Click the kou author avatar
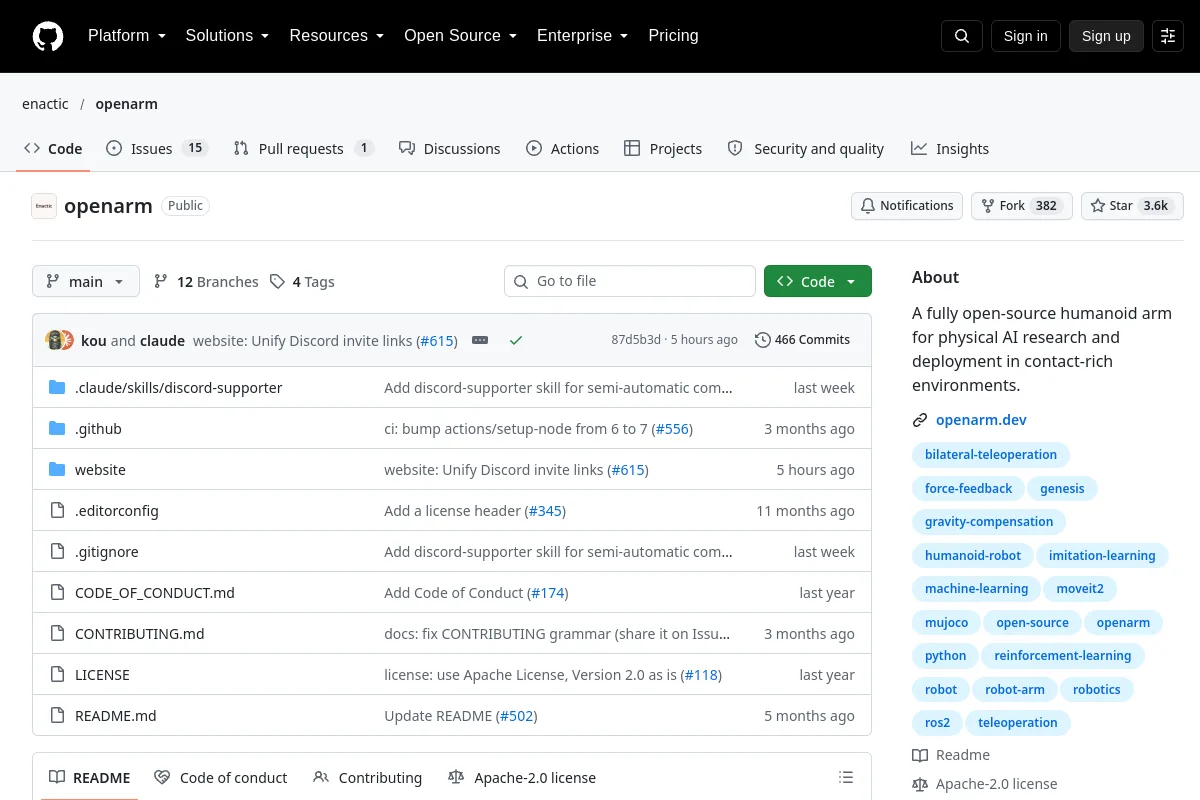The width and height of the screenshot is (1200, 800). pos(55,340)
